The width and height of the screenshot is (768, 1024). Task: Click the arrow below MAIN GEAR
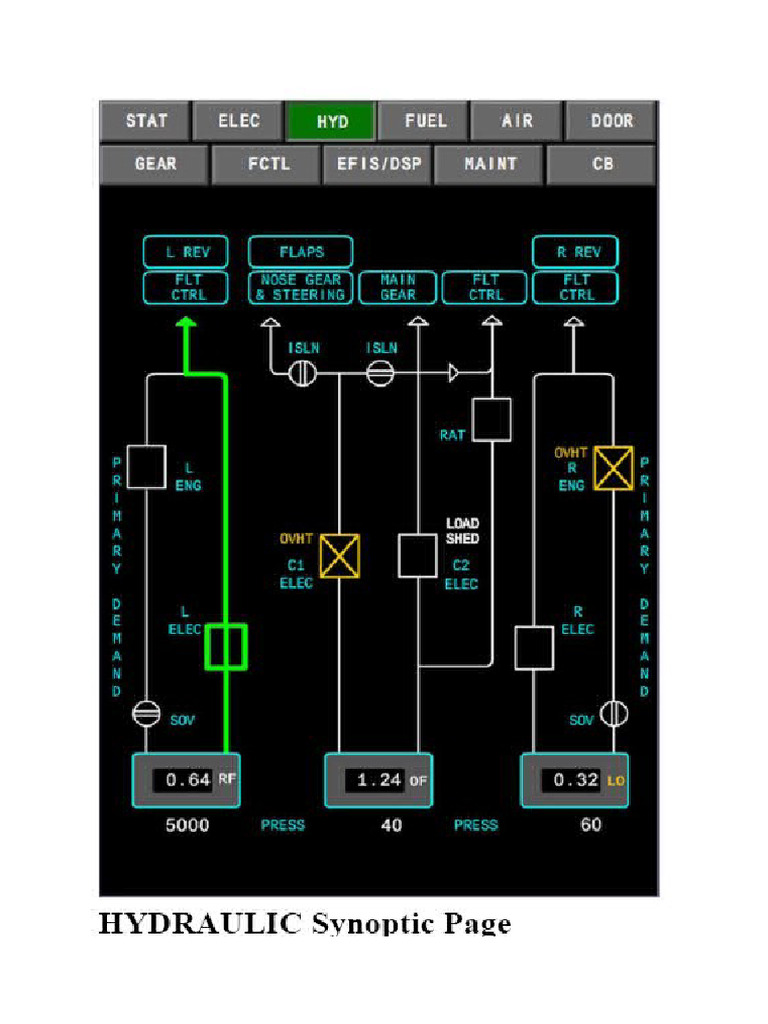click(x=418, y=322)
